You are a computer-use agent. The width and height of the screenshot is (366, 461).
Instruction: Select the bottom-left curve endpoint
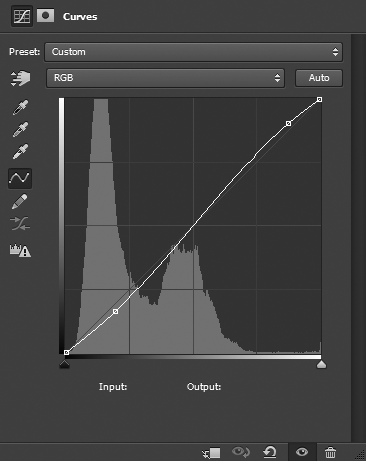click(67, 352)
